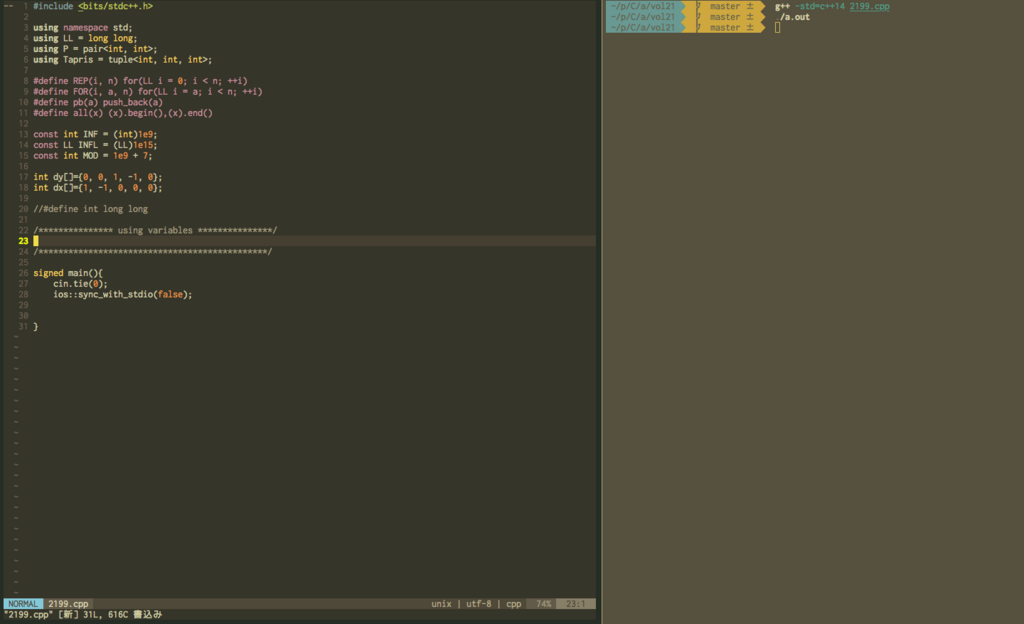This screenshot has width=1024, height=624.
Task: Click the "#define all(x)" macro line
Action: coord(123,113)
